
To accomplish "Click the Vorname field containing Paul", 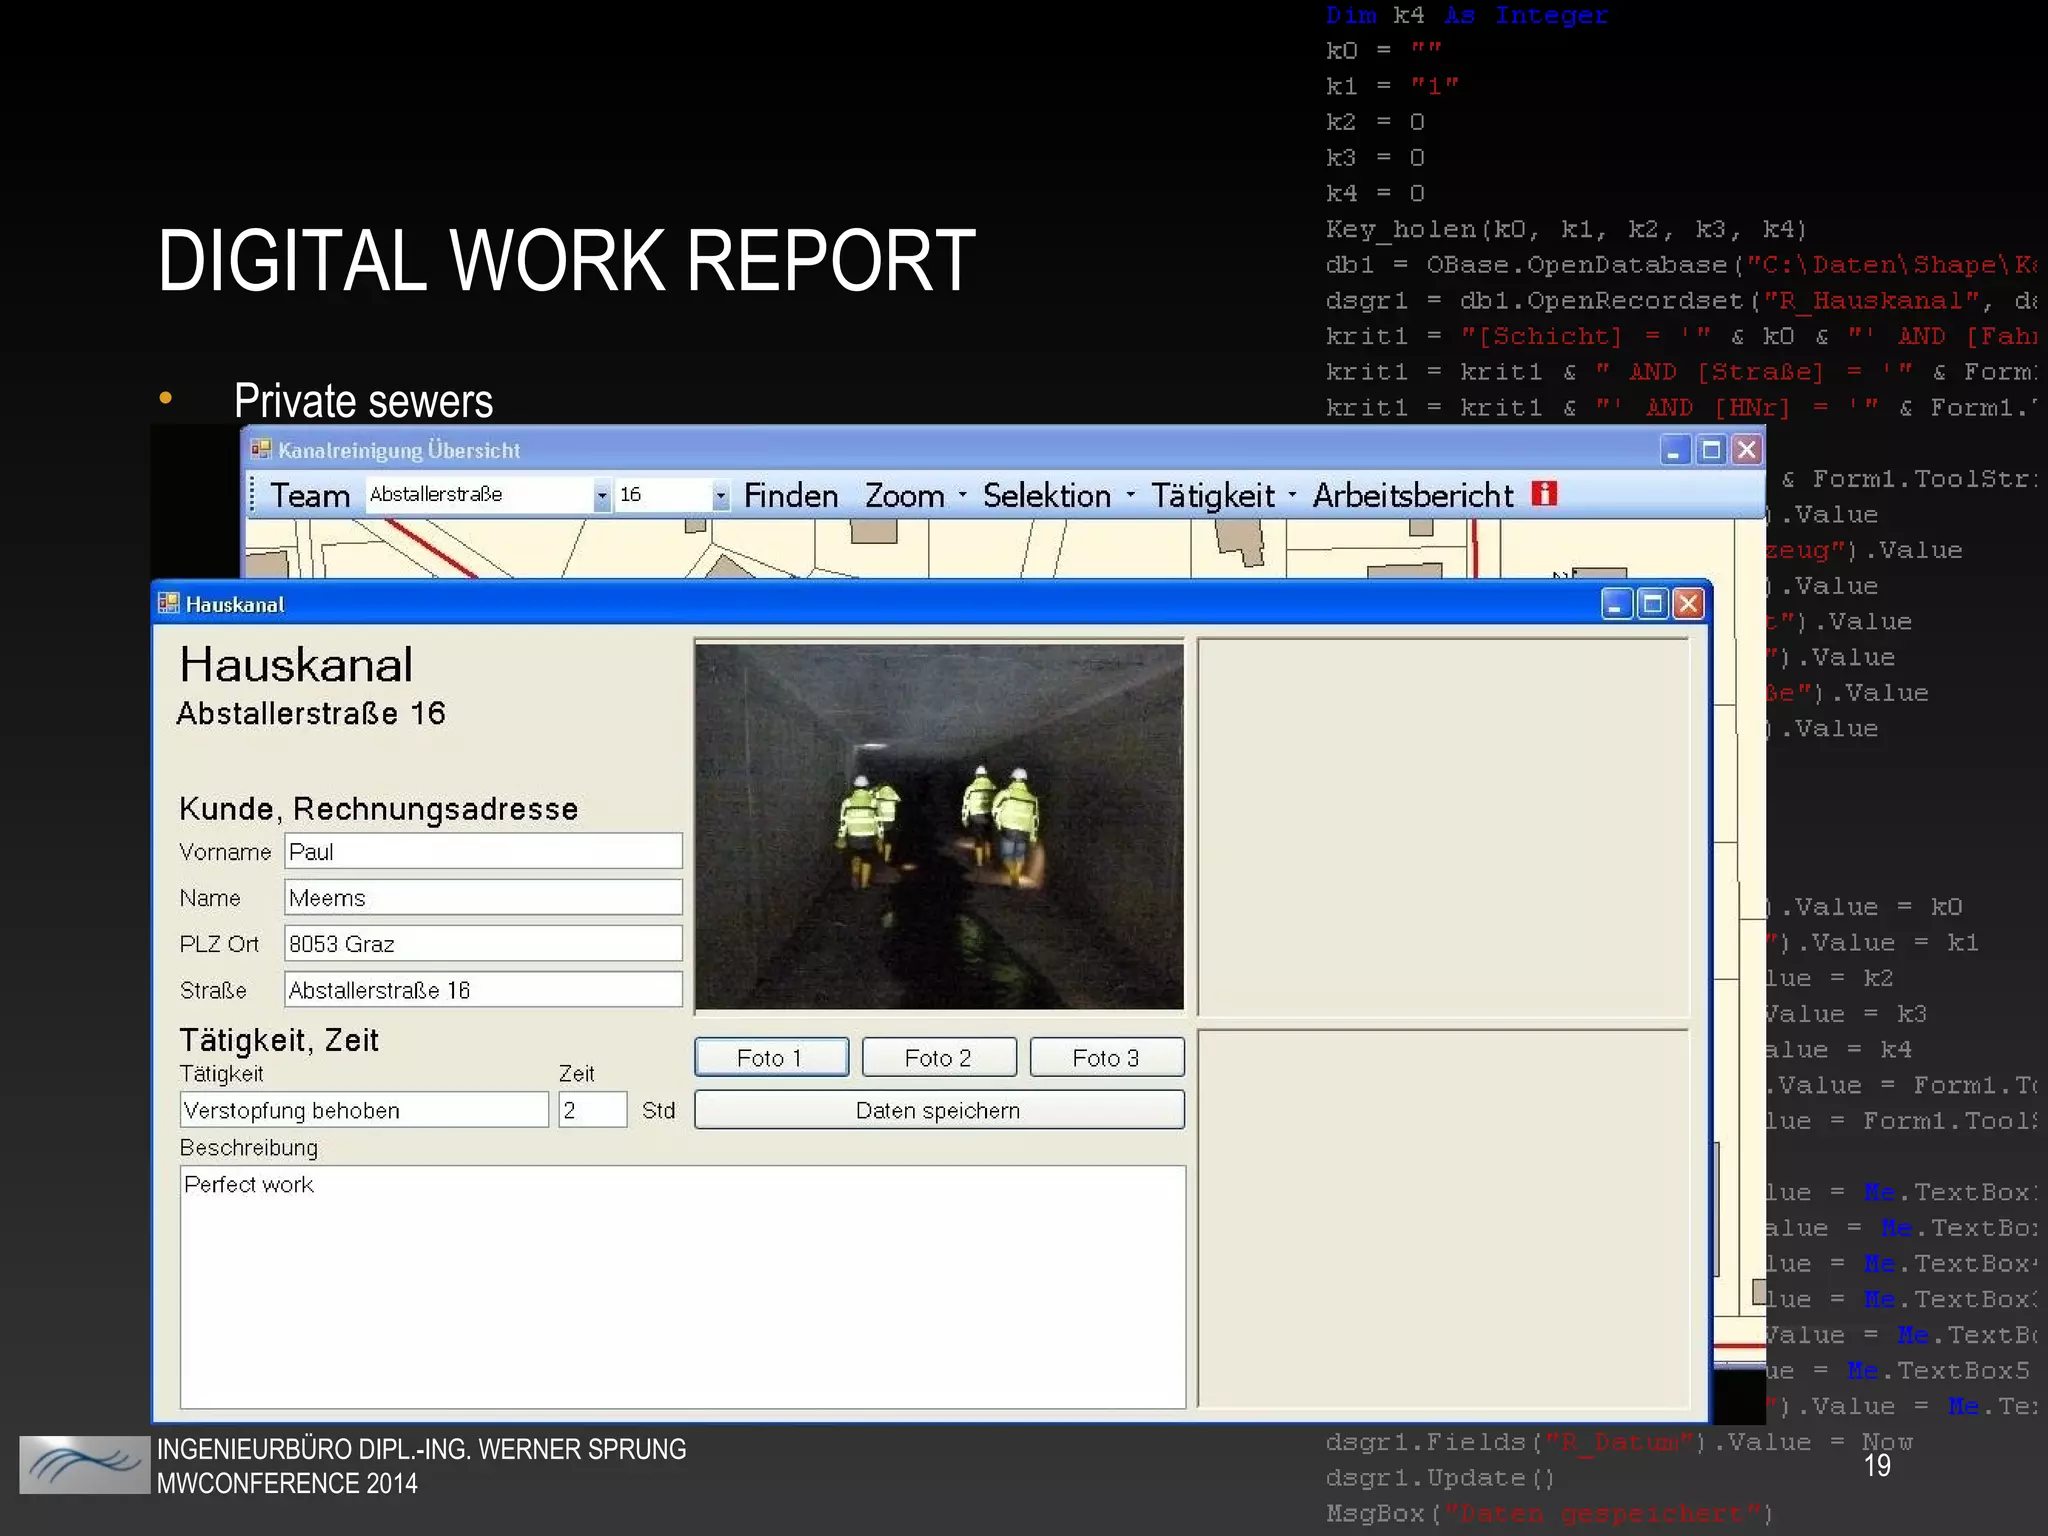I will (483, 851).
